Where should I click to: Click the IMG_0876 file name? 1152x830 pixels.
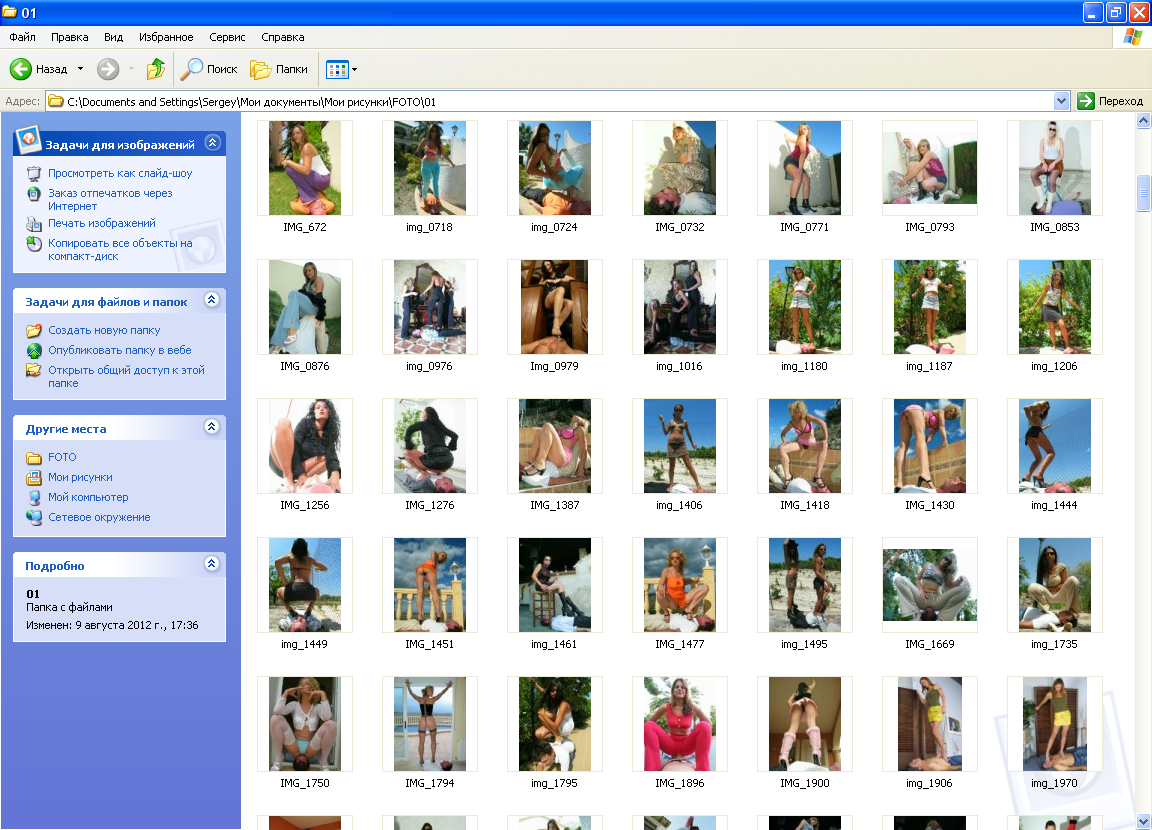point(305,367)
